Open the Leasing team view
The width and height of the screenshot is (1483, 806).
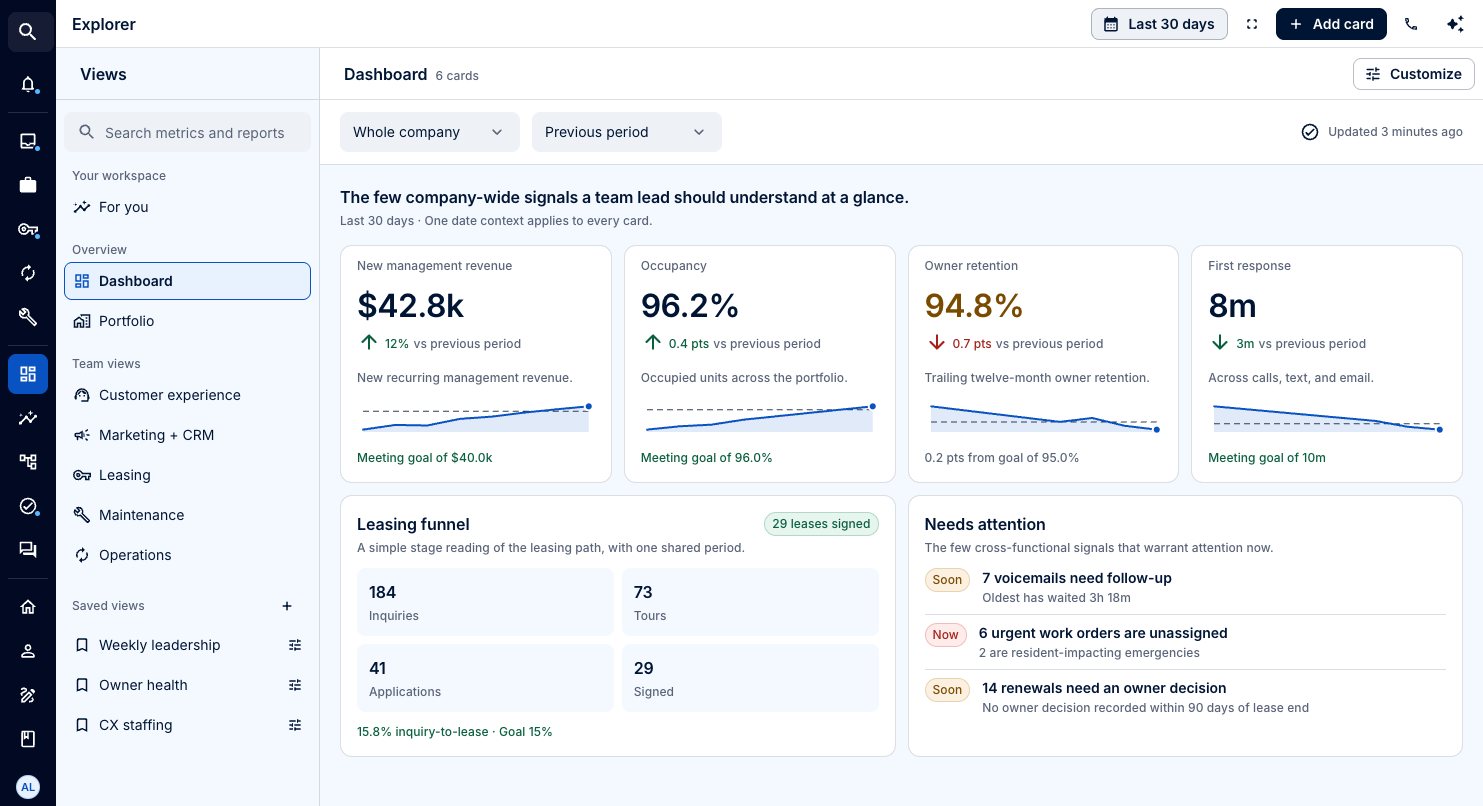pos(187,475)
